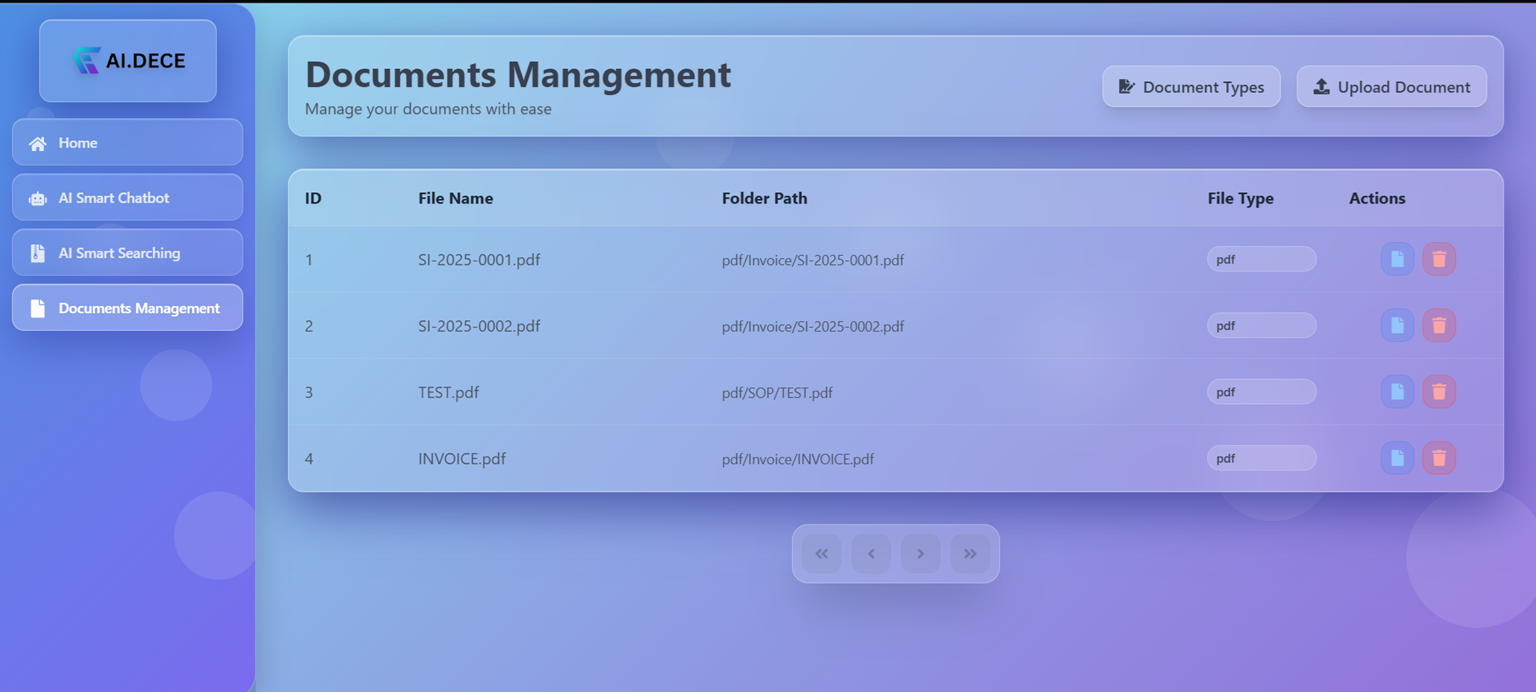The width and height of the screenshot is (1536, 692).
Task: Open AI Smart Chatbot in the sidebar
Action: (x=127, y=198)
